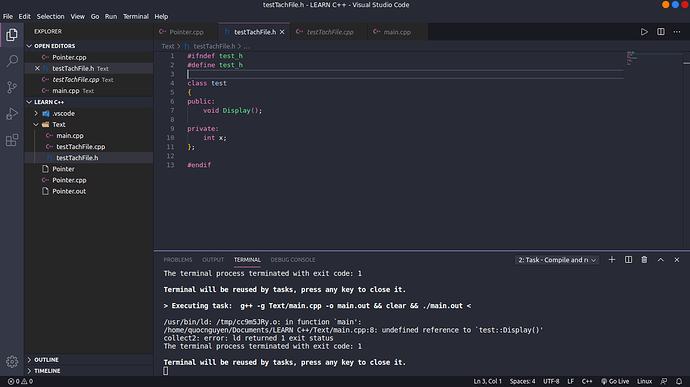
Task: Open the Source Control view
Action: [x=12, y=87]
